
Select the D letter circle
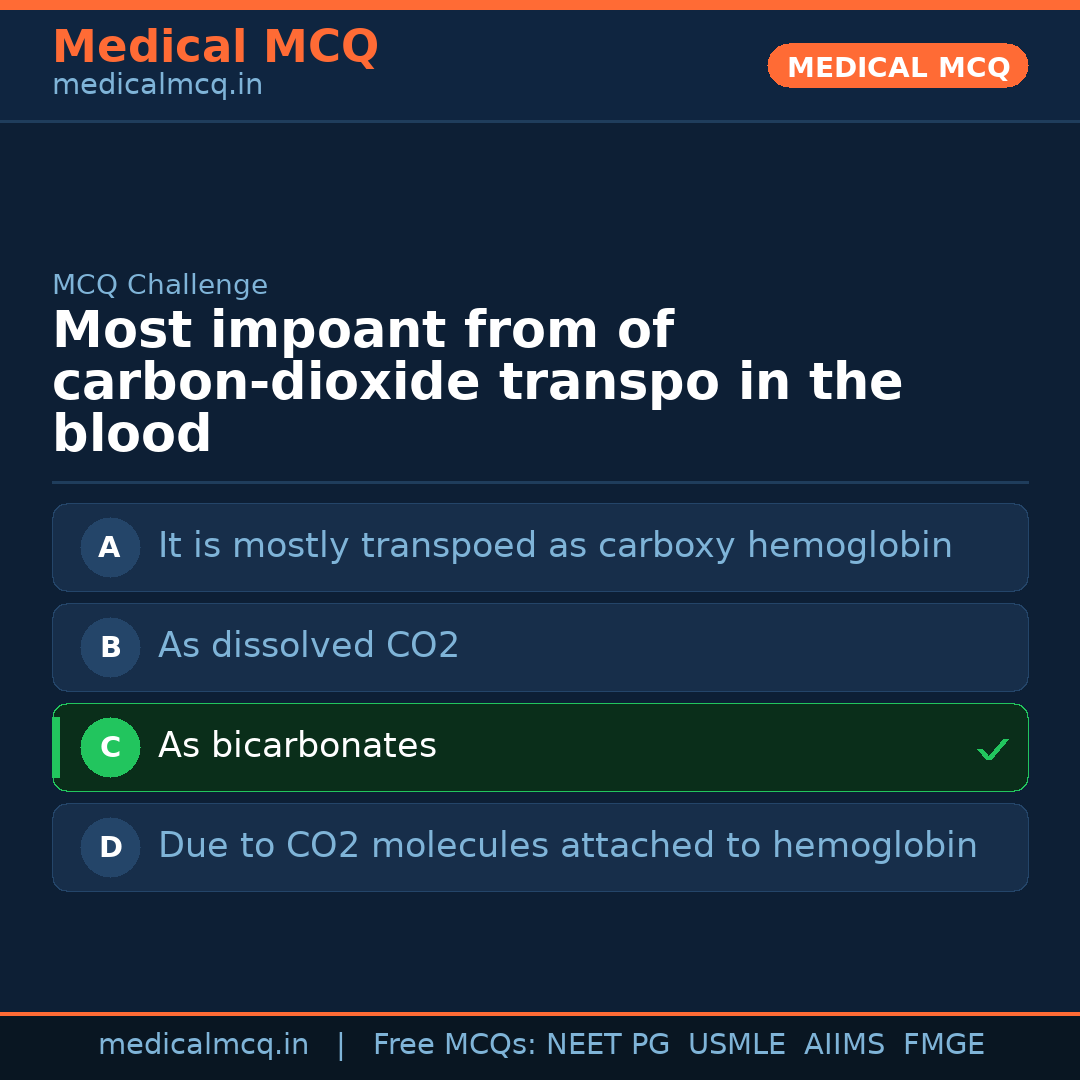pyautogui.click(x=110, y=848)
